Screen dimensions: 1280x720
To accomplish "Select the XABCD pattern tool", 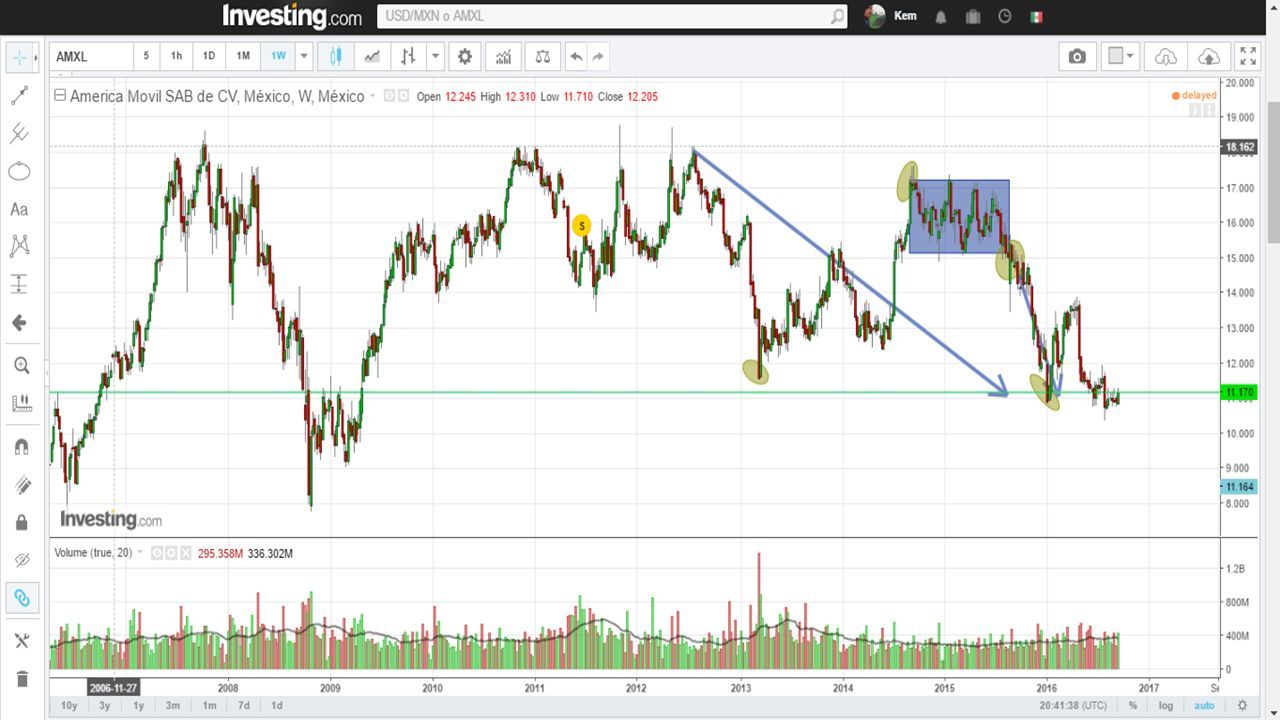I will point(19,246).
